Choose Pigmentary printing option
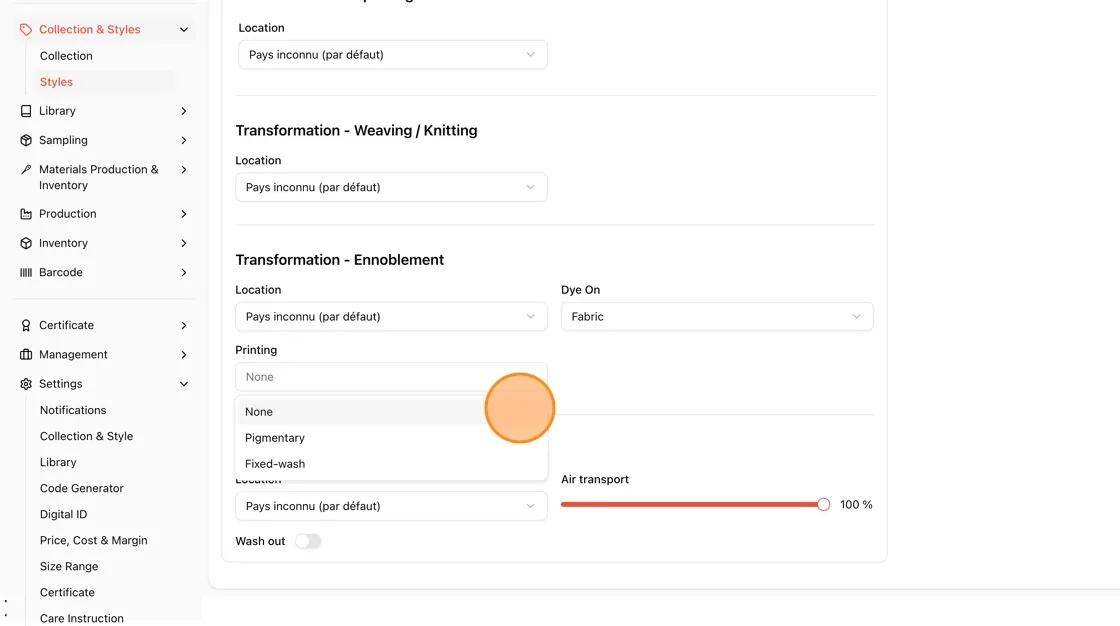This screenshot has height=626, width=1120. click(x=391, y=437)
